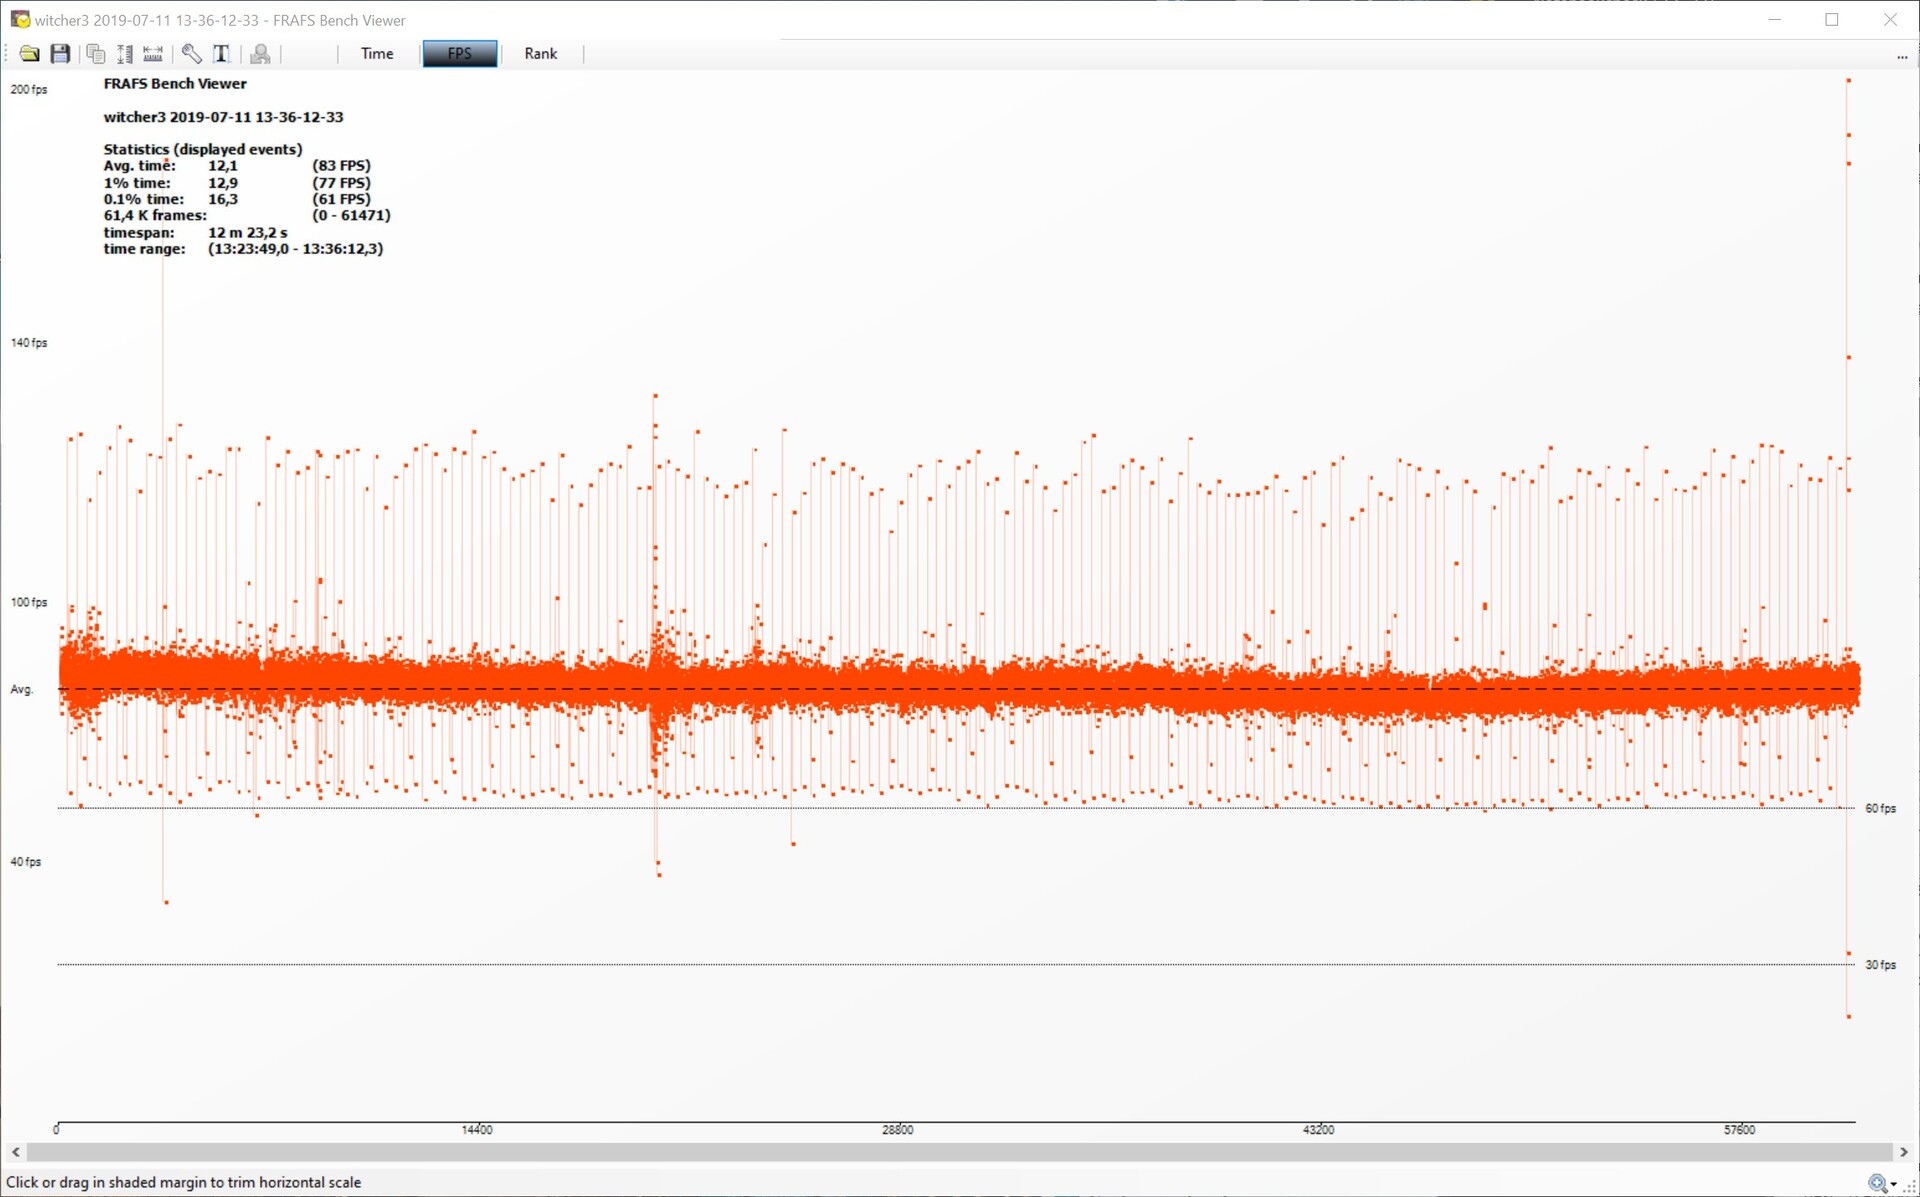
Task: Click the horizontal scrollbar track
Action: (x=958, y=1152)
